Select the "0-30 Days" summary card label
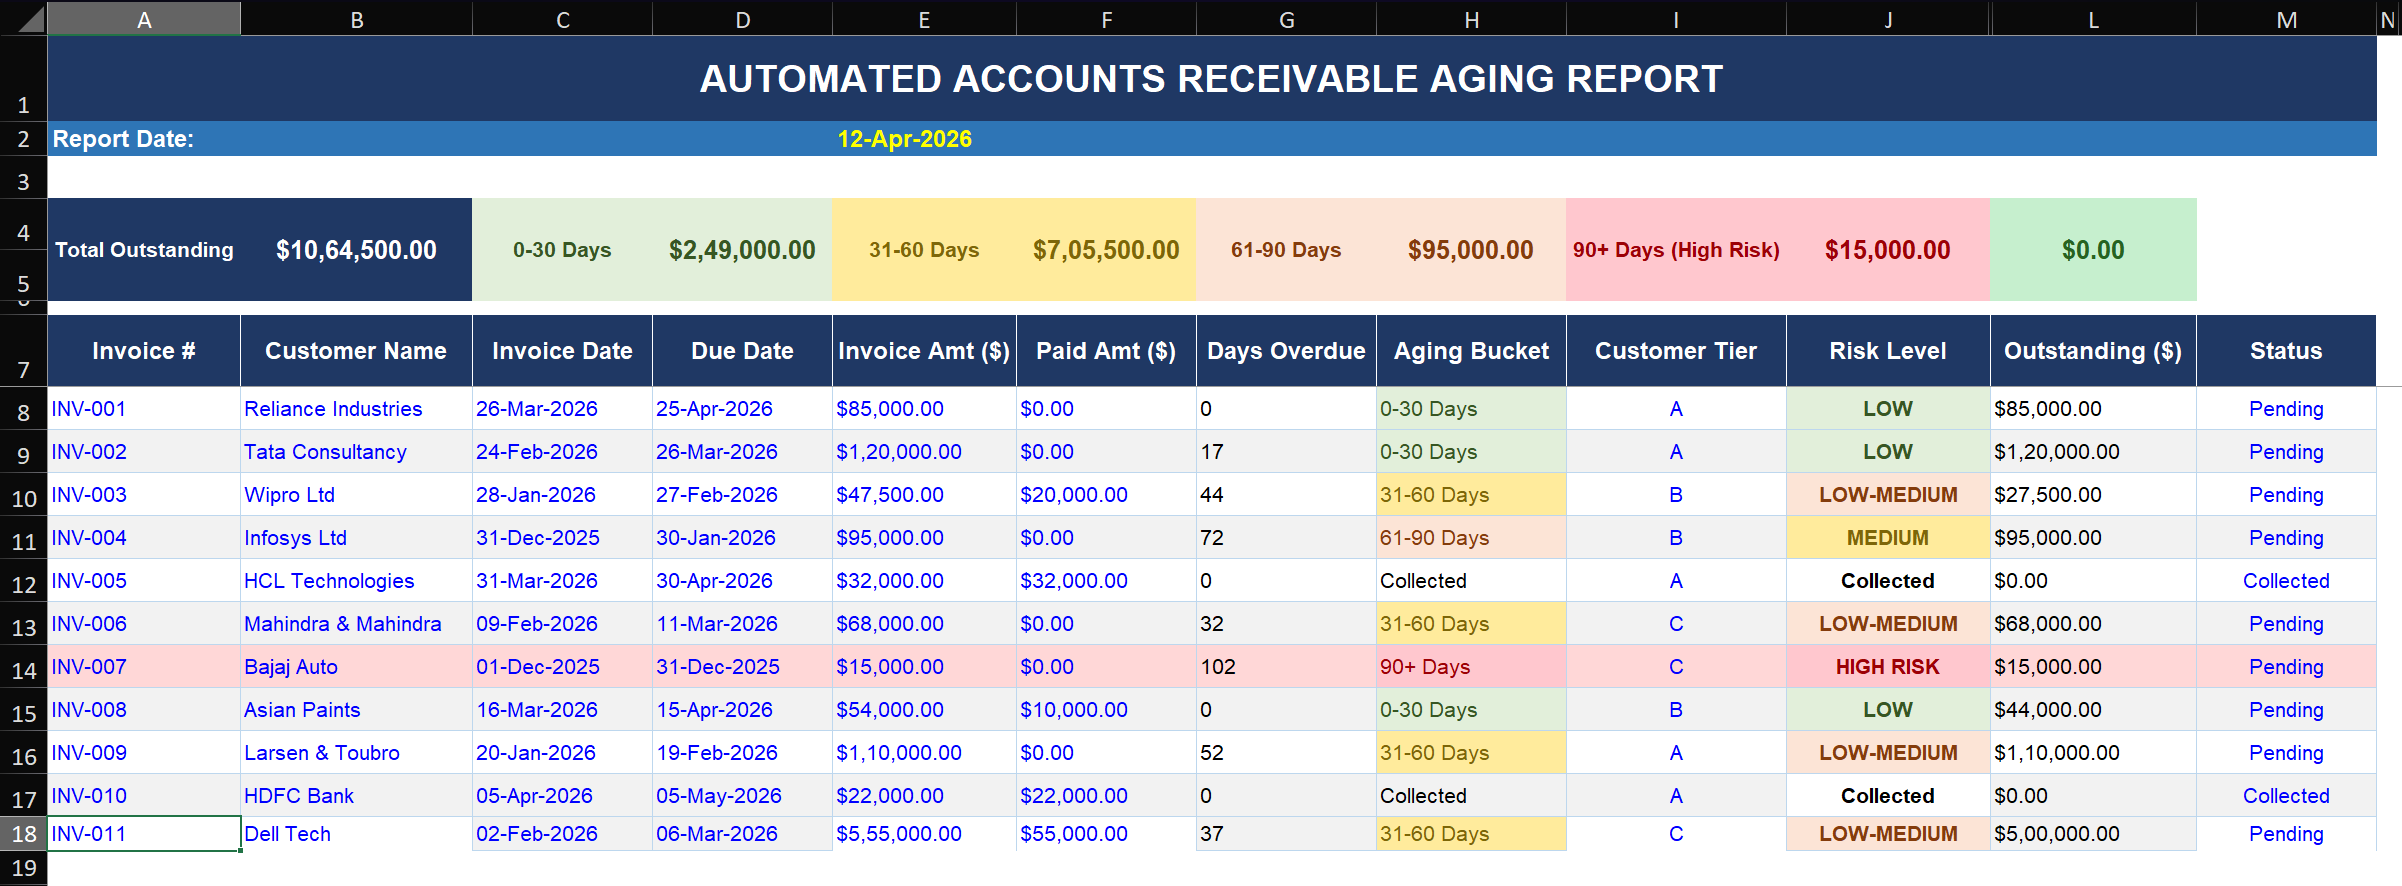 [x=562, y=250]
